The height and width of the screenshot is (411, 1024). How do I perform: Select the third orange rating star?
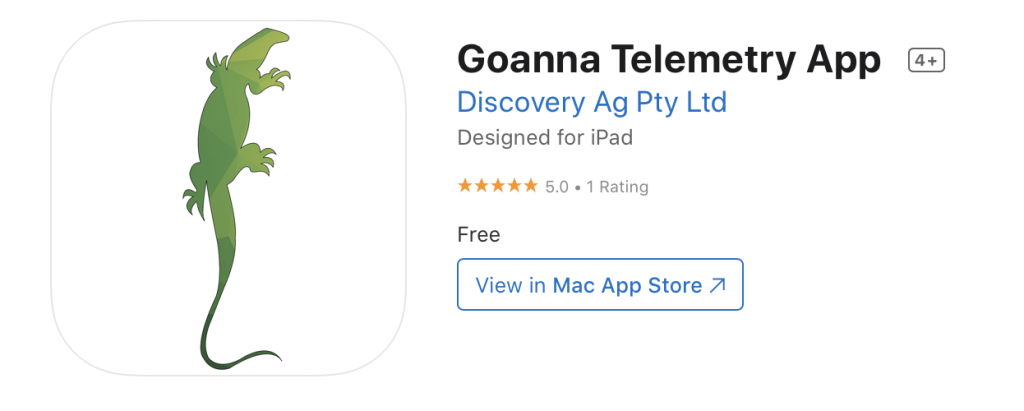pyautogui.click(x=498, y=186)
